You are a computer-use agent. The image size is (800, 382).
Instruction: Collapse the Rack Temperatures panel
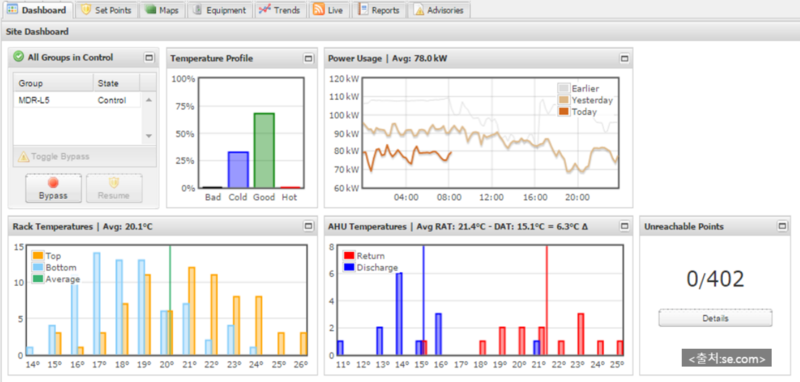click(308, 226)
